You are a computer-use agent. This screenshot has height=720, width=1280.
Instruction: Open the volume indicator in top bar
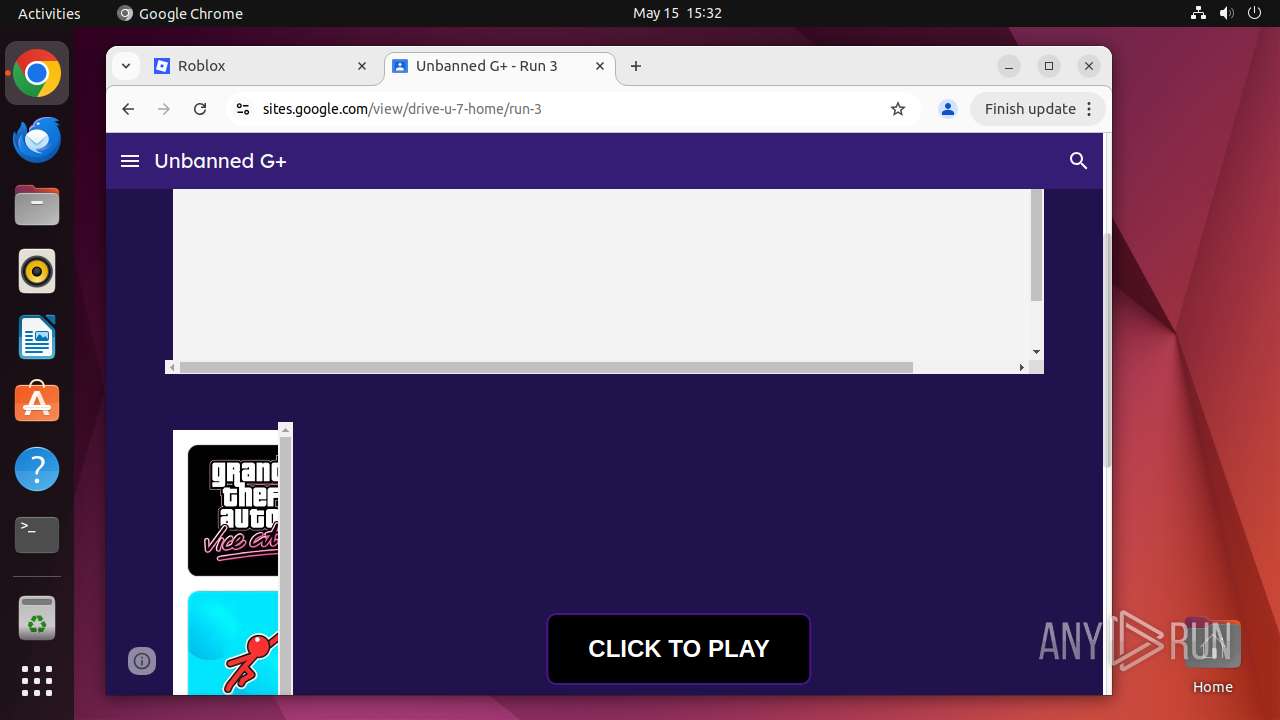pyautogui.click(x=1226, y=13)
